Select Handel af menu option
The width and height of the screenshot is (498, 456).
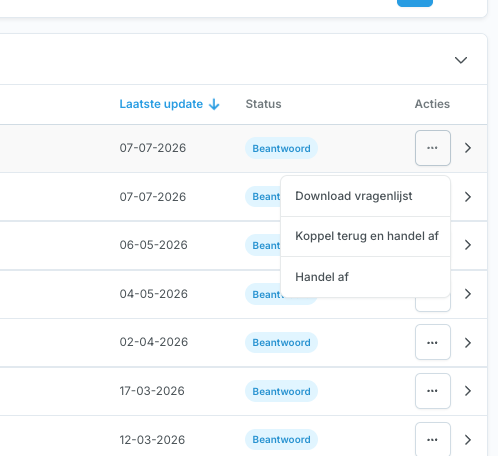[x=366, y=277]
